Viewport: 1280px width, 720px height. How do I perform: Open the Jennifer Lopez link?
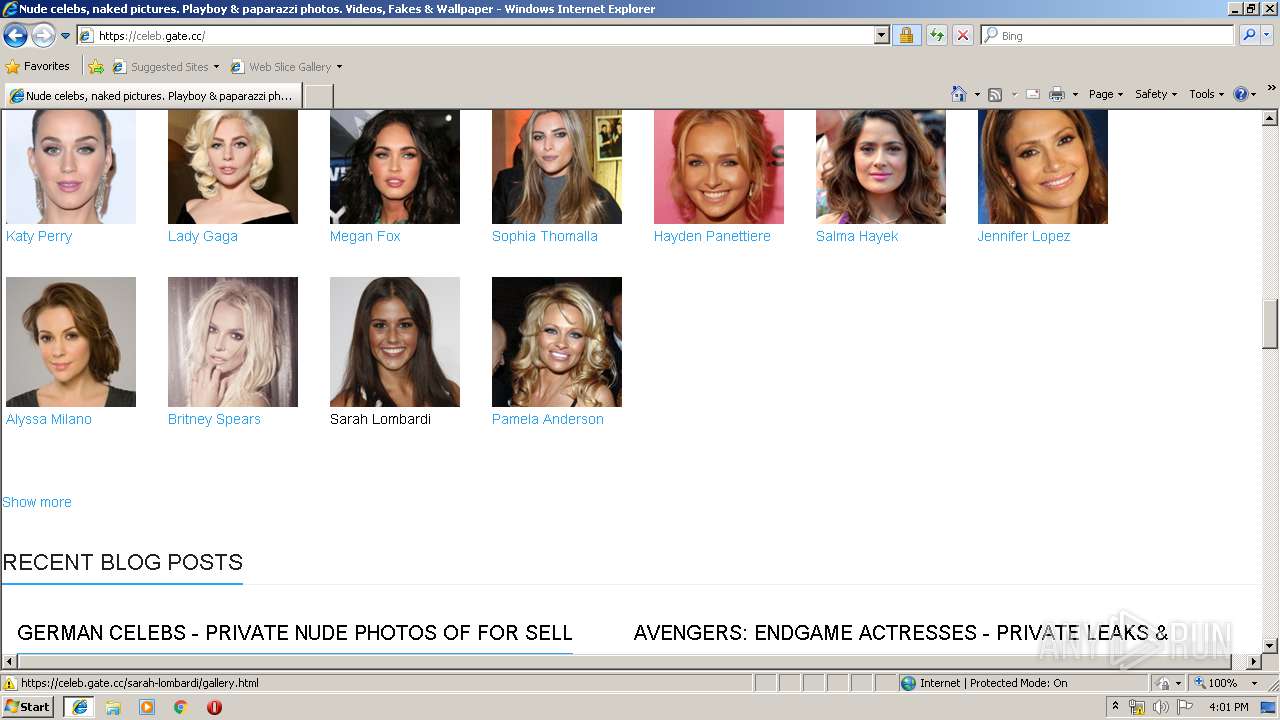1024,236
